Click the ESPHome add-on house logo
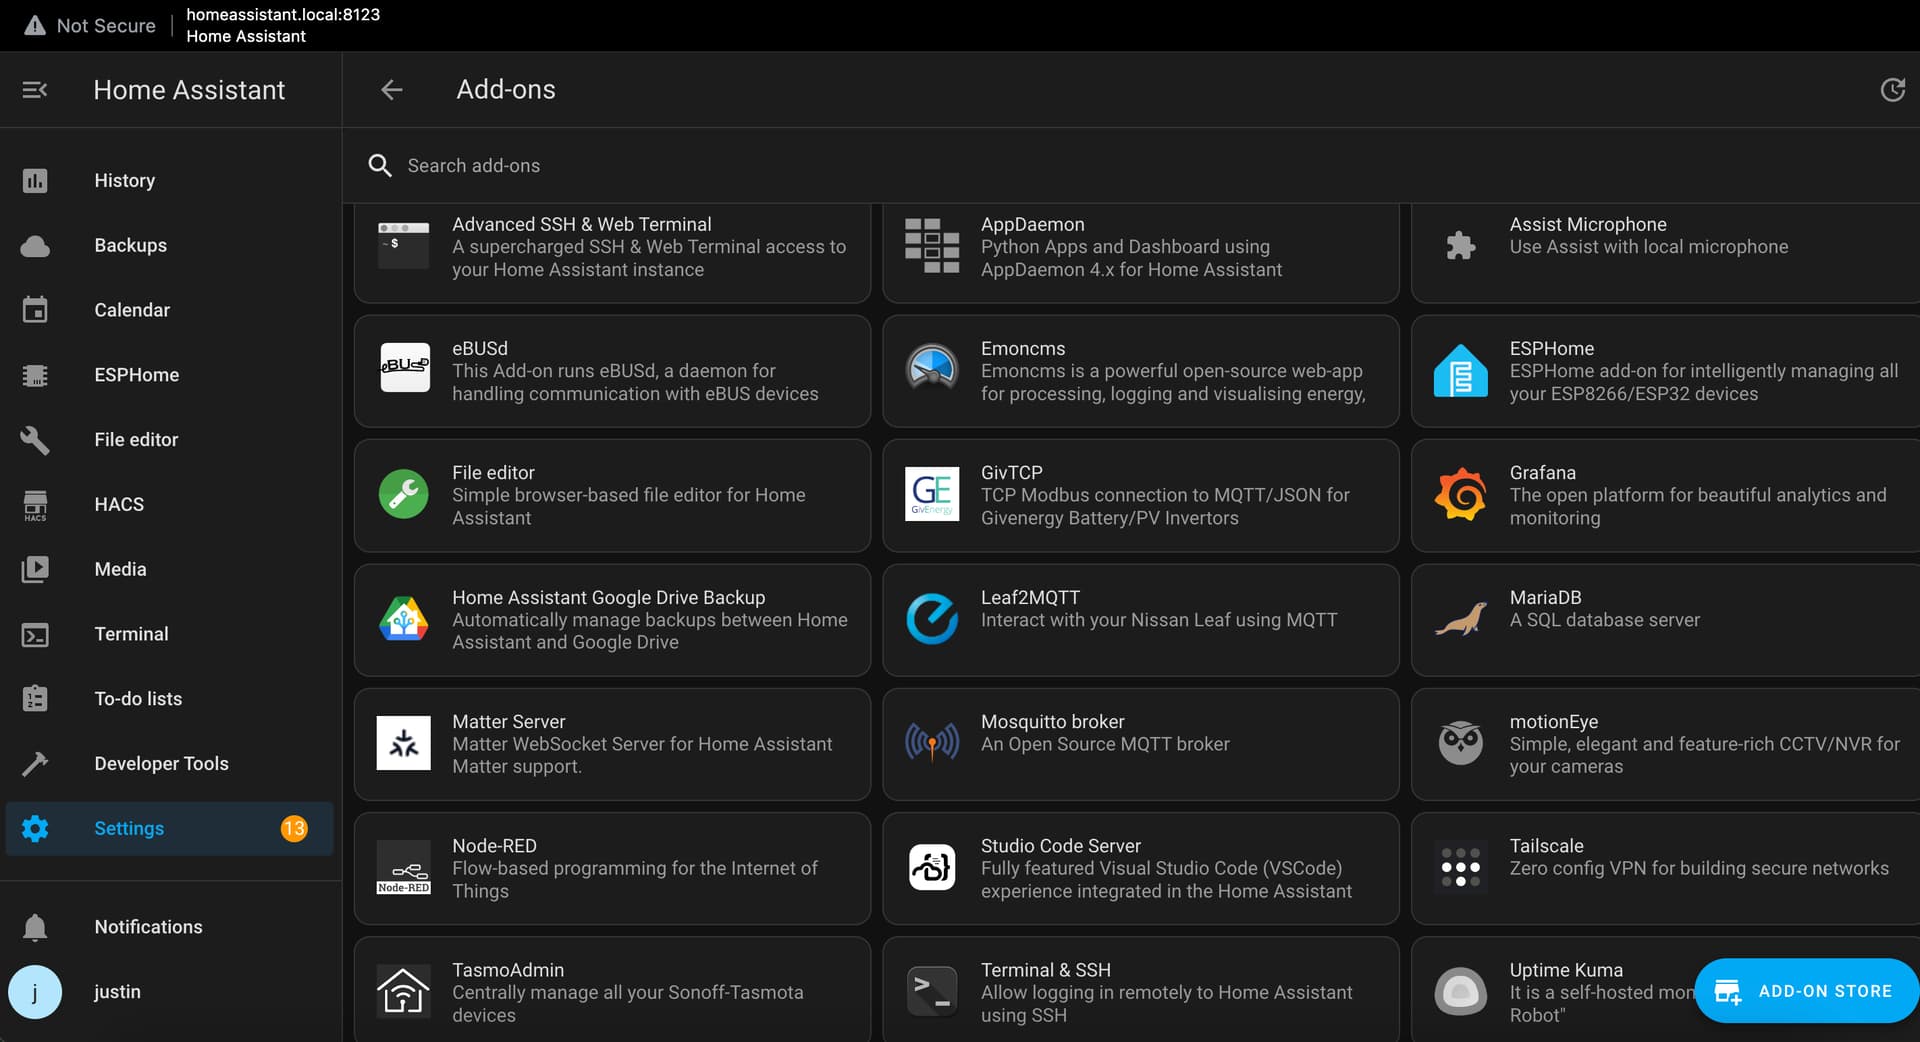The image size is (1920, 1042). 1460,370
